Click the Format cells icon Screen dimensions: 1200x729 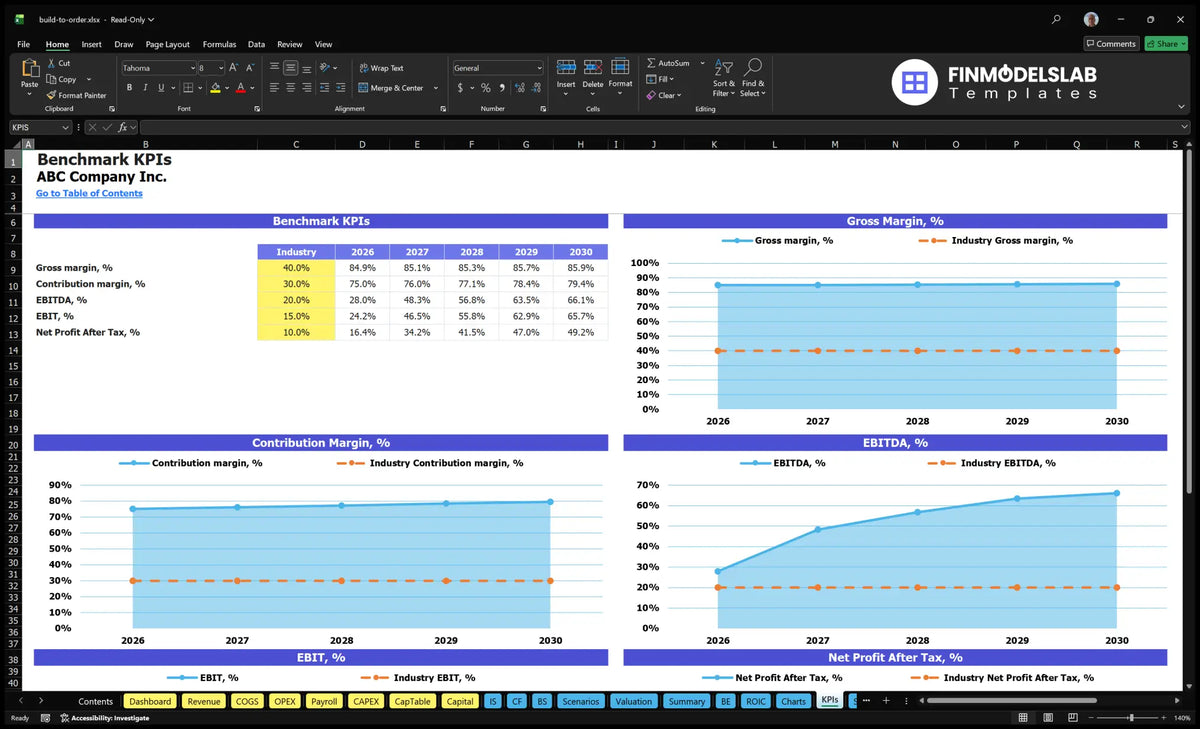tap(620, 68)
